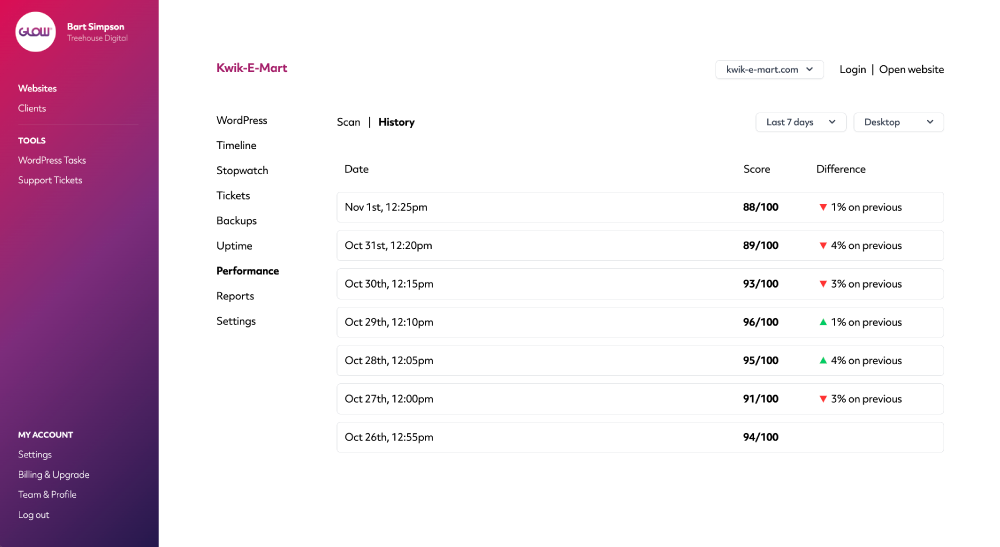Image resolution: width=1000 pixels, height=547 pixels.
Task: Go to Billing & Upgrade
Action: coord(54,474)
